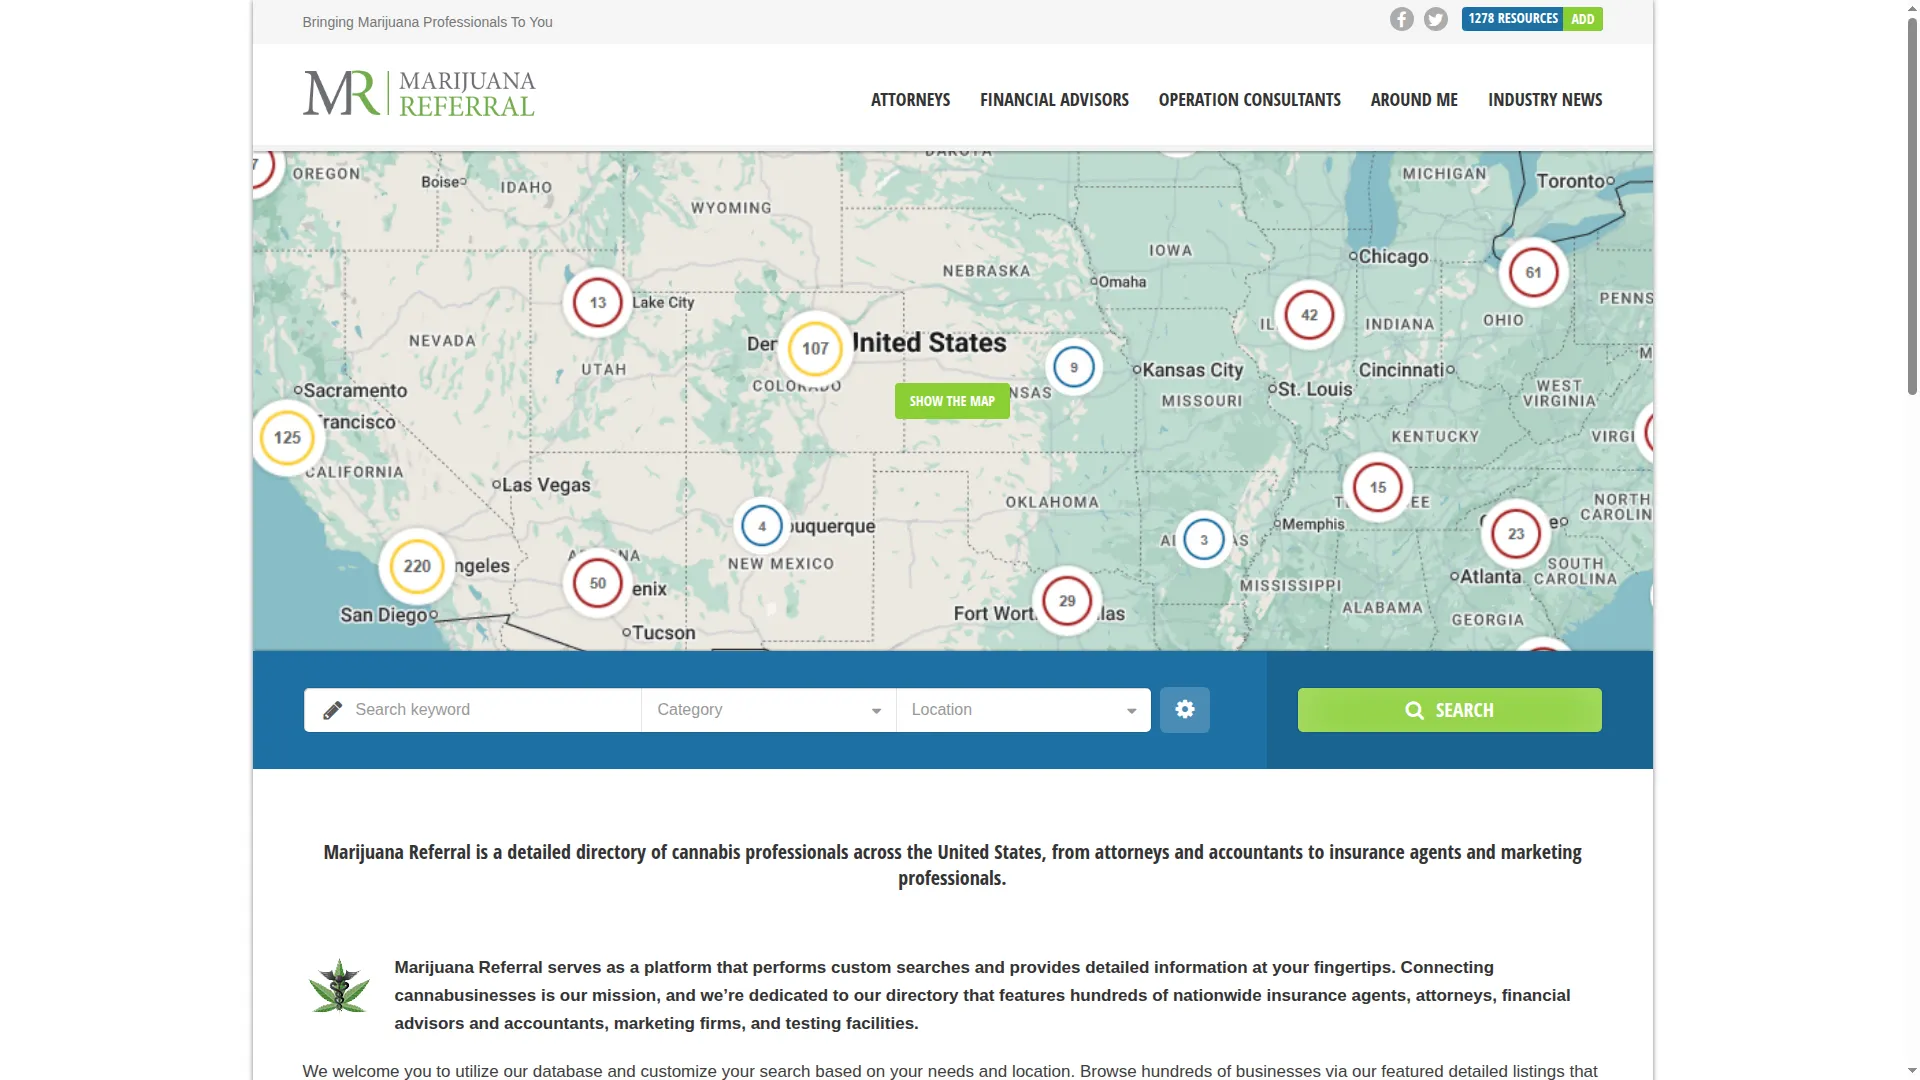Click the 'Chicago' map label
1920x1080 pixels.
[1393, 257]
